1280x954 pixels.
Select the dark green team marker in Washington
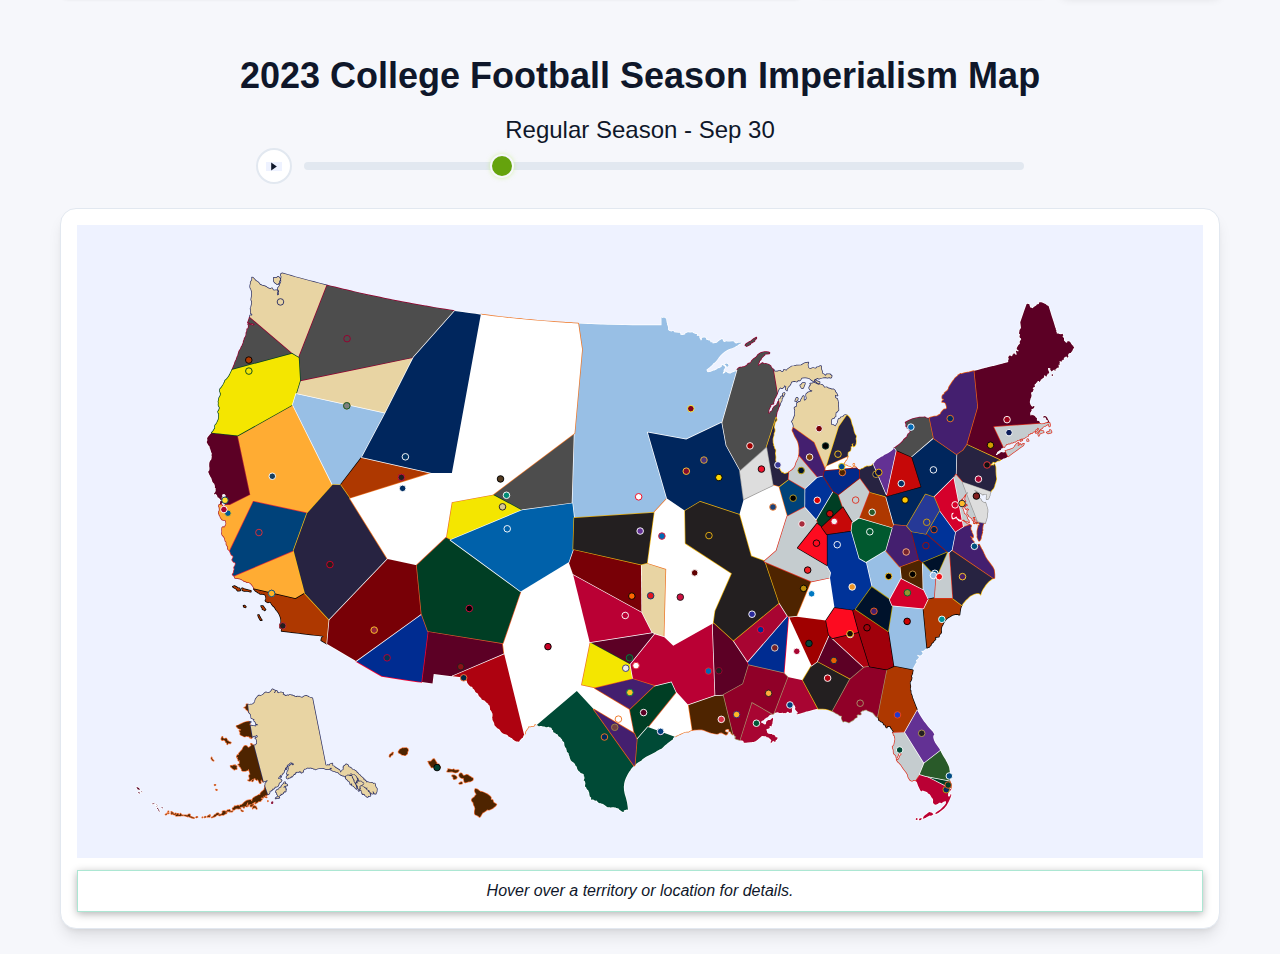(x=346, y=406)
